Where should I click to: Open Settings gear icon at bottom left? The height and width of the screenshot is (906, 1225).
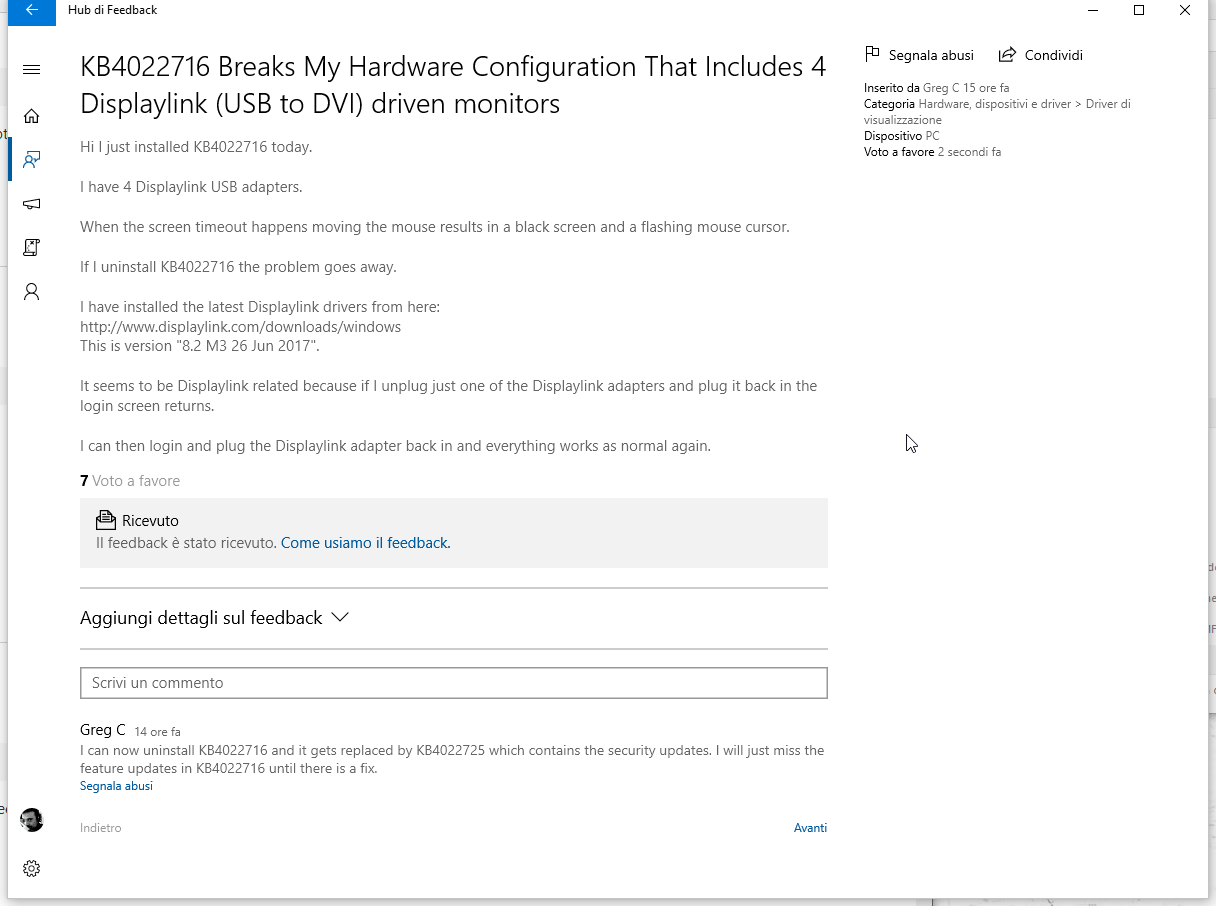[x=32, y=868]
